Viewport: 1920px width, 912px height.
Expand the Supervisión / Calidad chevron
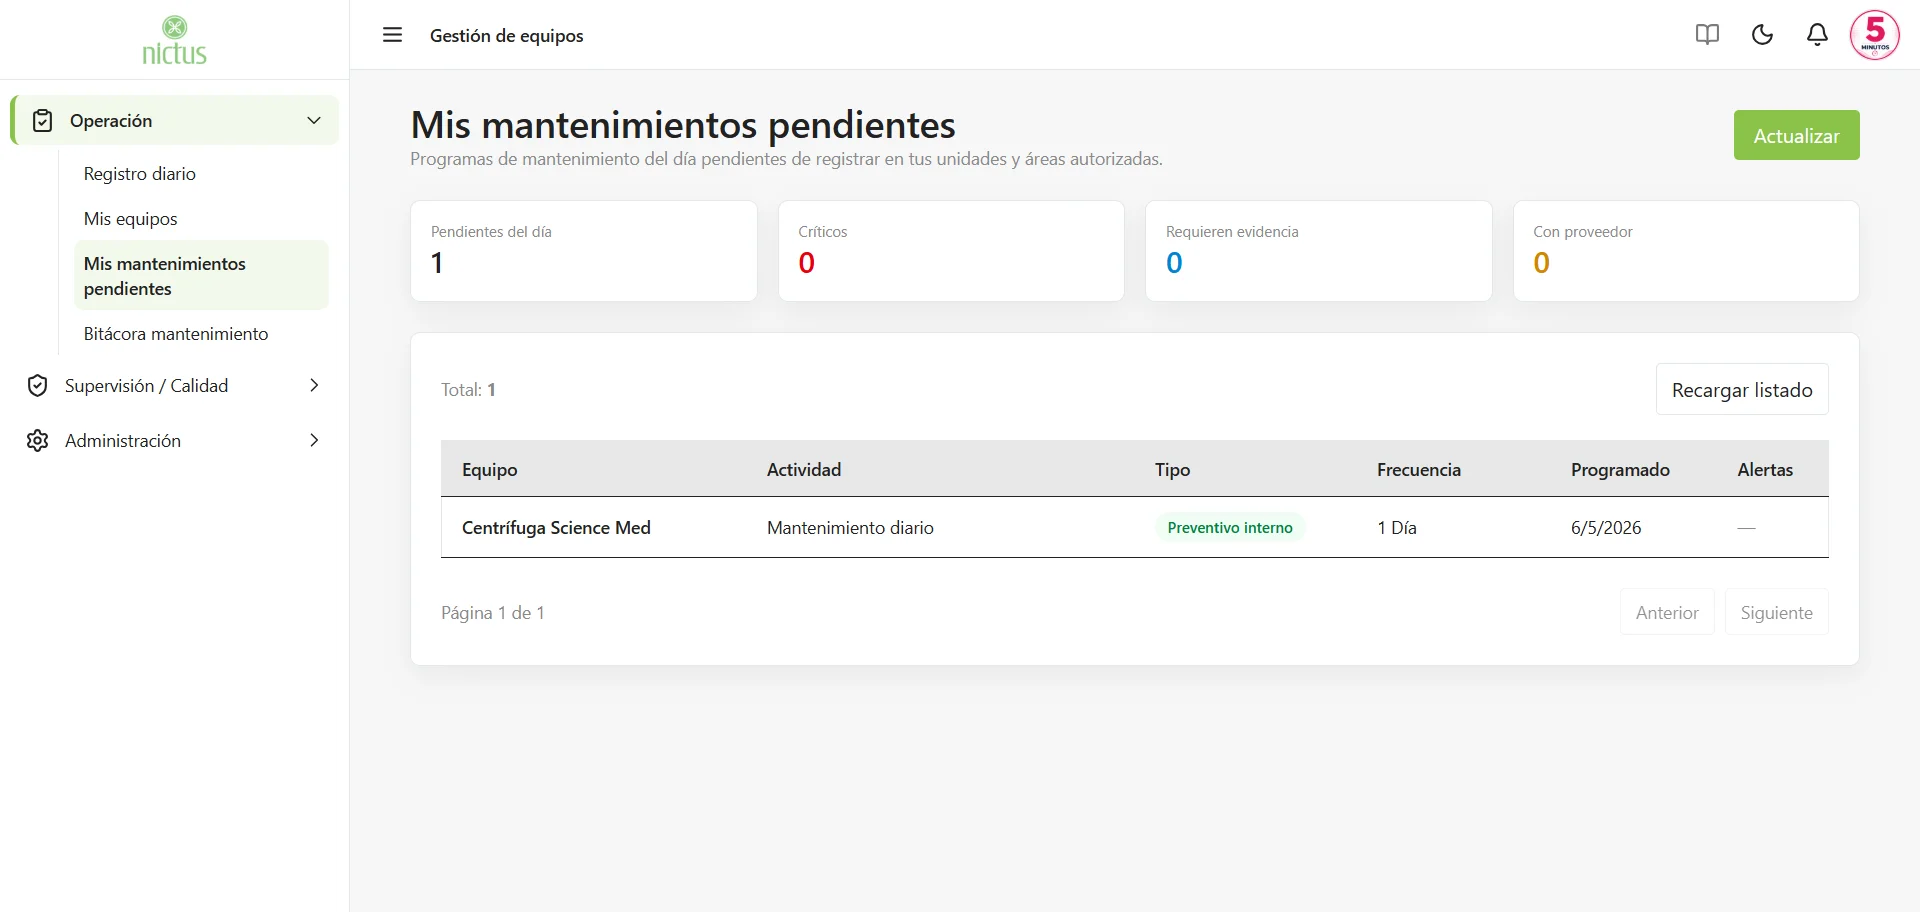[314, 386]
